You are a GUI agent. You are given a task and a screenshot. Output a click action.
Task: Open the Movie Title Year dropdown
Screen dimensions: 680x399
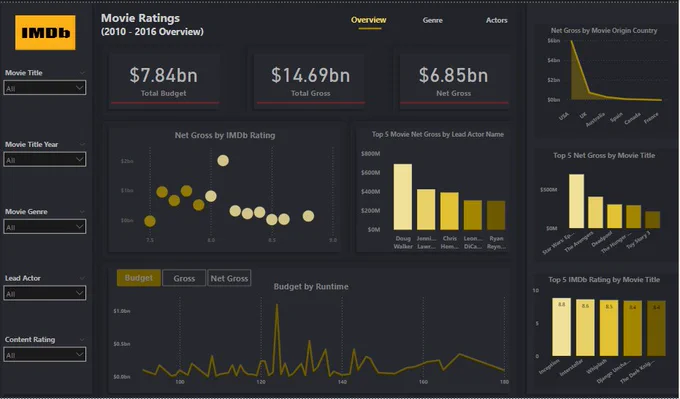[x=45, y=160]
